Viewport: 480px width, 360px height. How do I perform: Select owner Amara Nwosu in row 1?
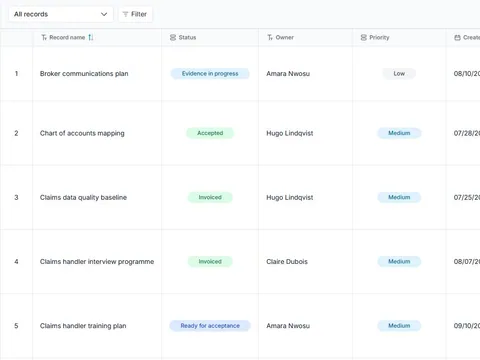coord(288,74)
